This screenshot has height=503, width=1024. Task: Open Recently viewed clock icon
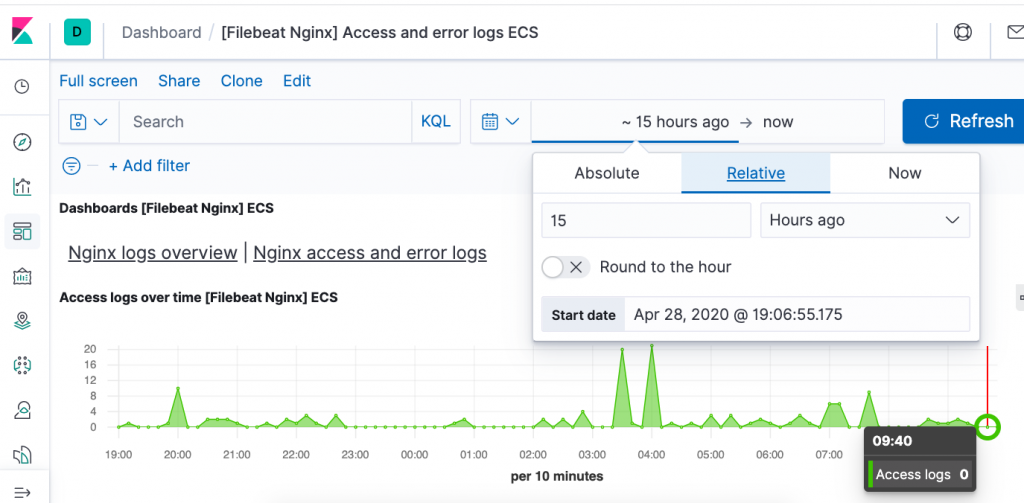(x=22, y=87)
